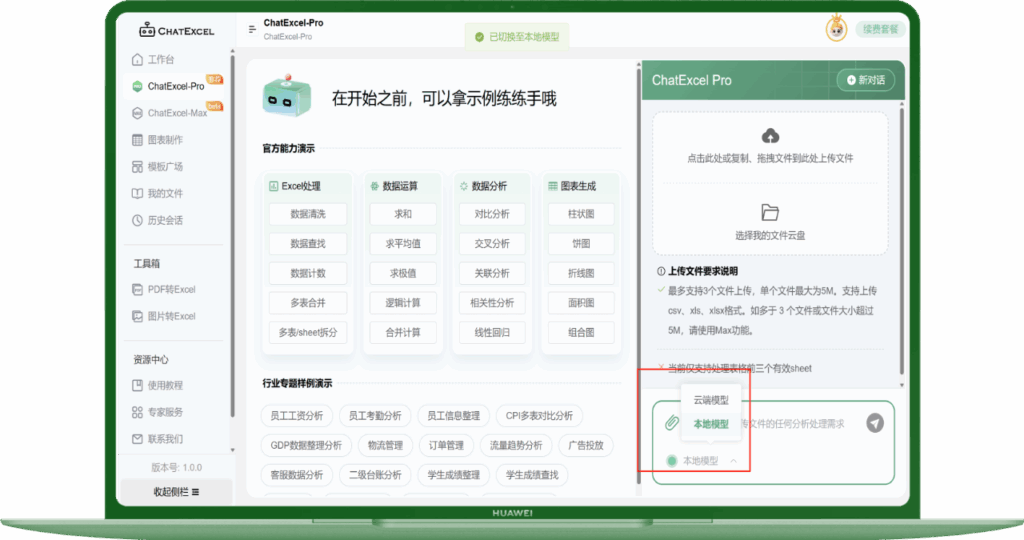The height and width of the screenshot is (540, 1024).
Task: Click the 交叉分析 example button
Action: pyautogui.click(x=492, y=244)
